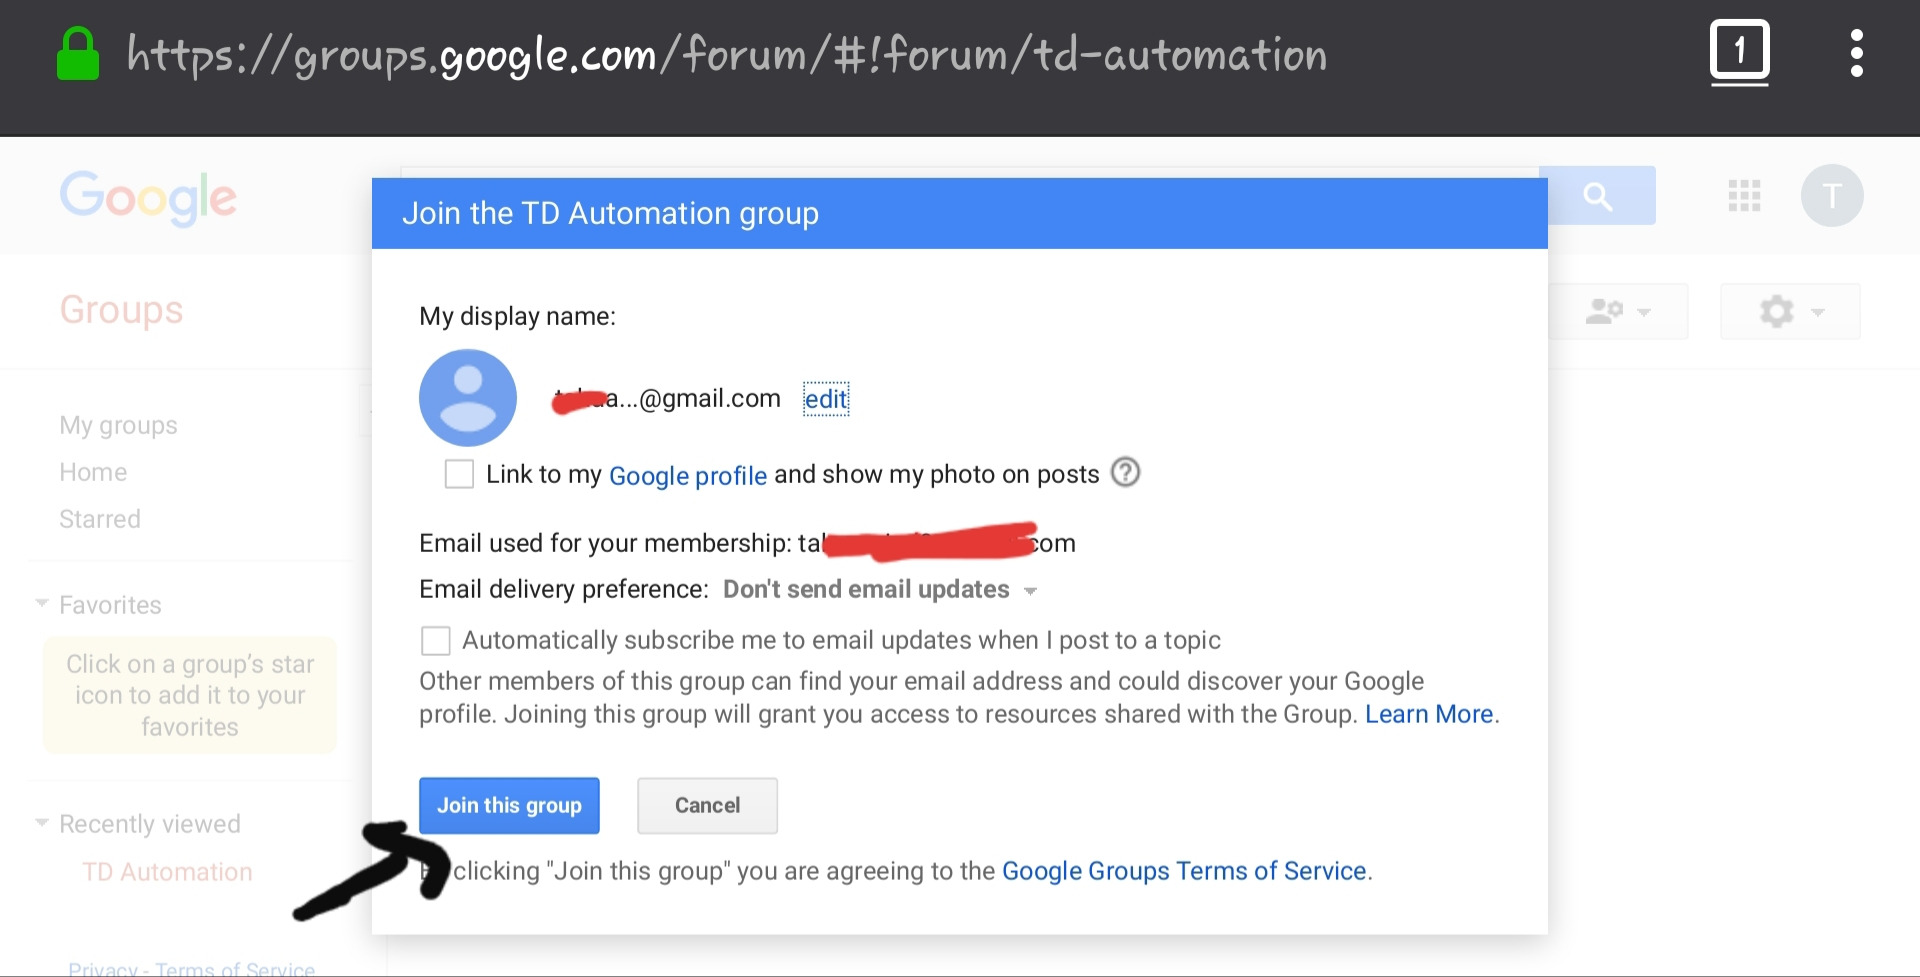
Task: Click the account avatar with letter T
Action: point(1831,196)
